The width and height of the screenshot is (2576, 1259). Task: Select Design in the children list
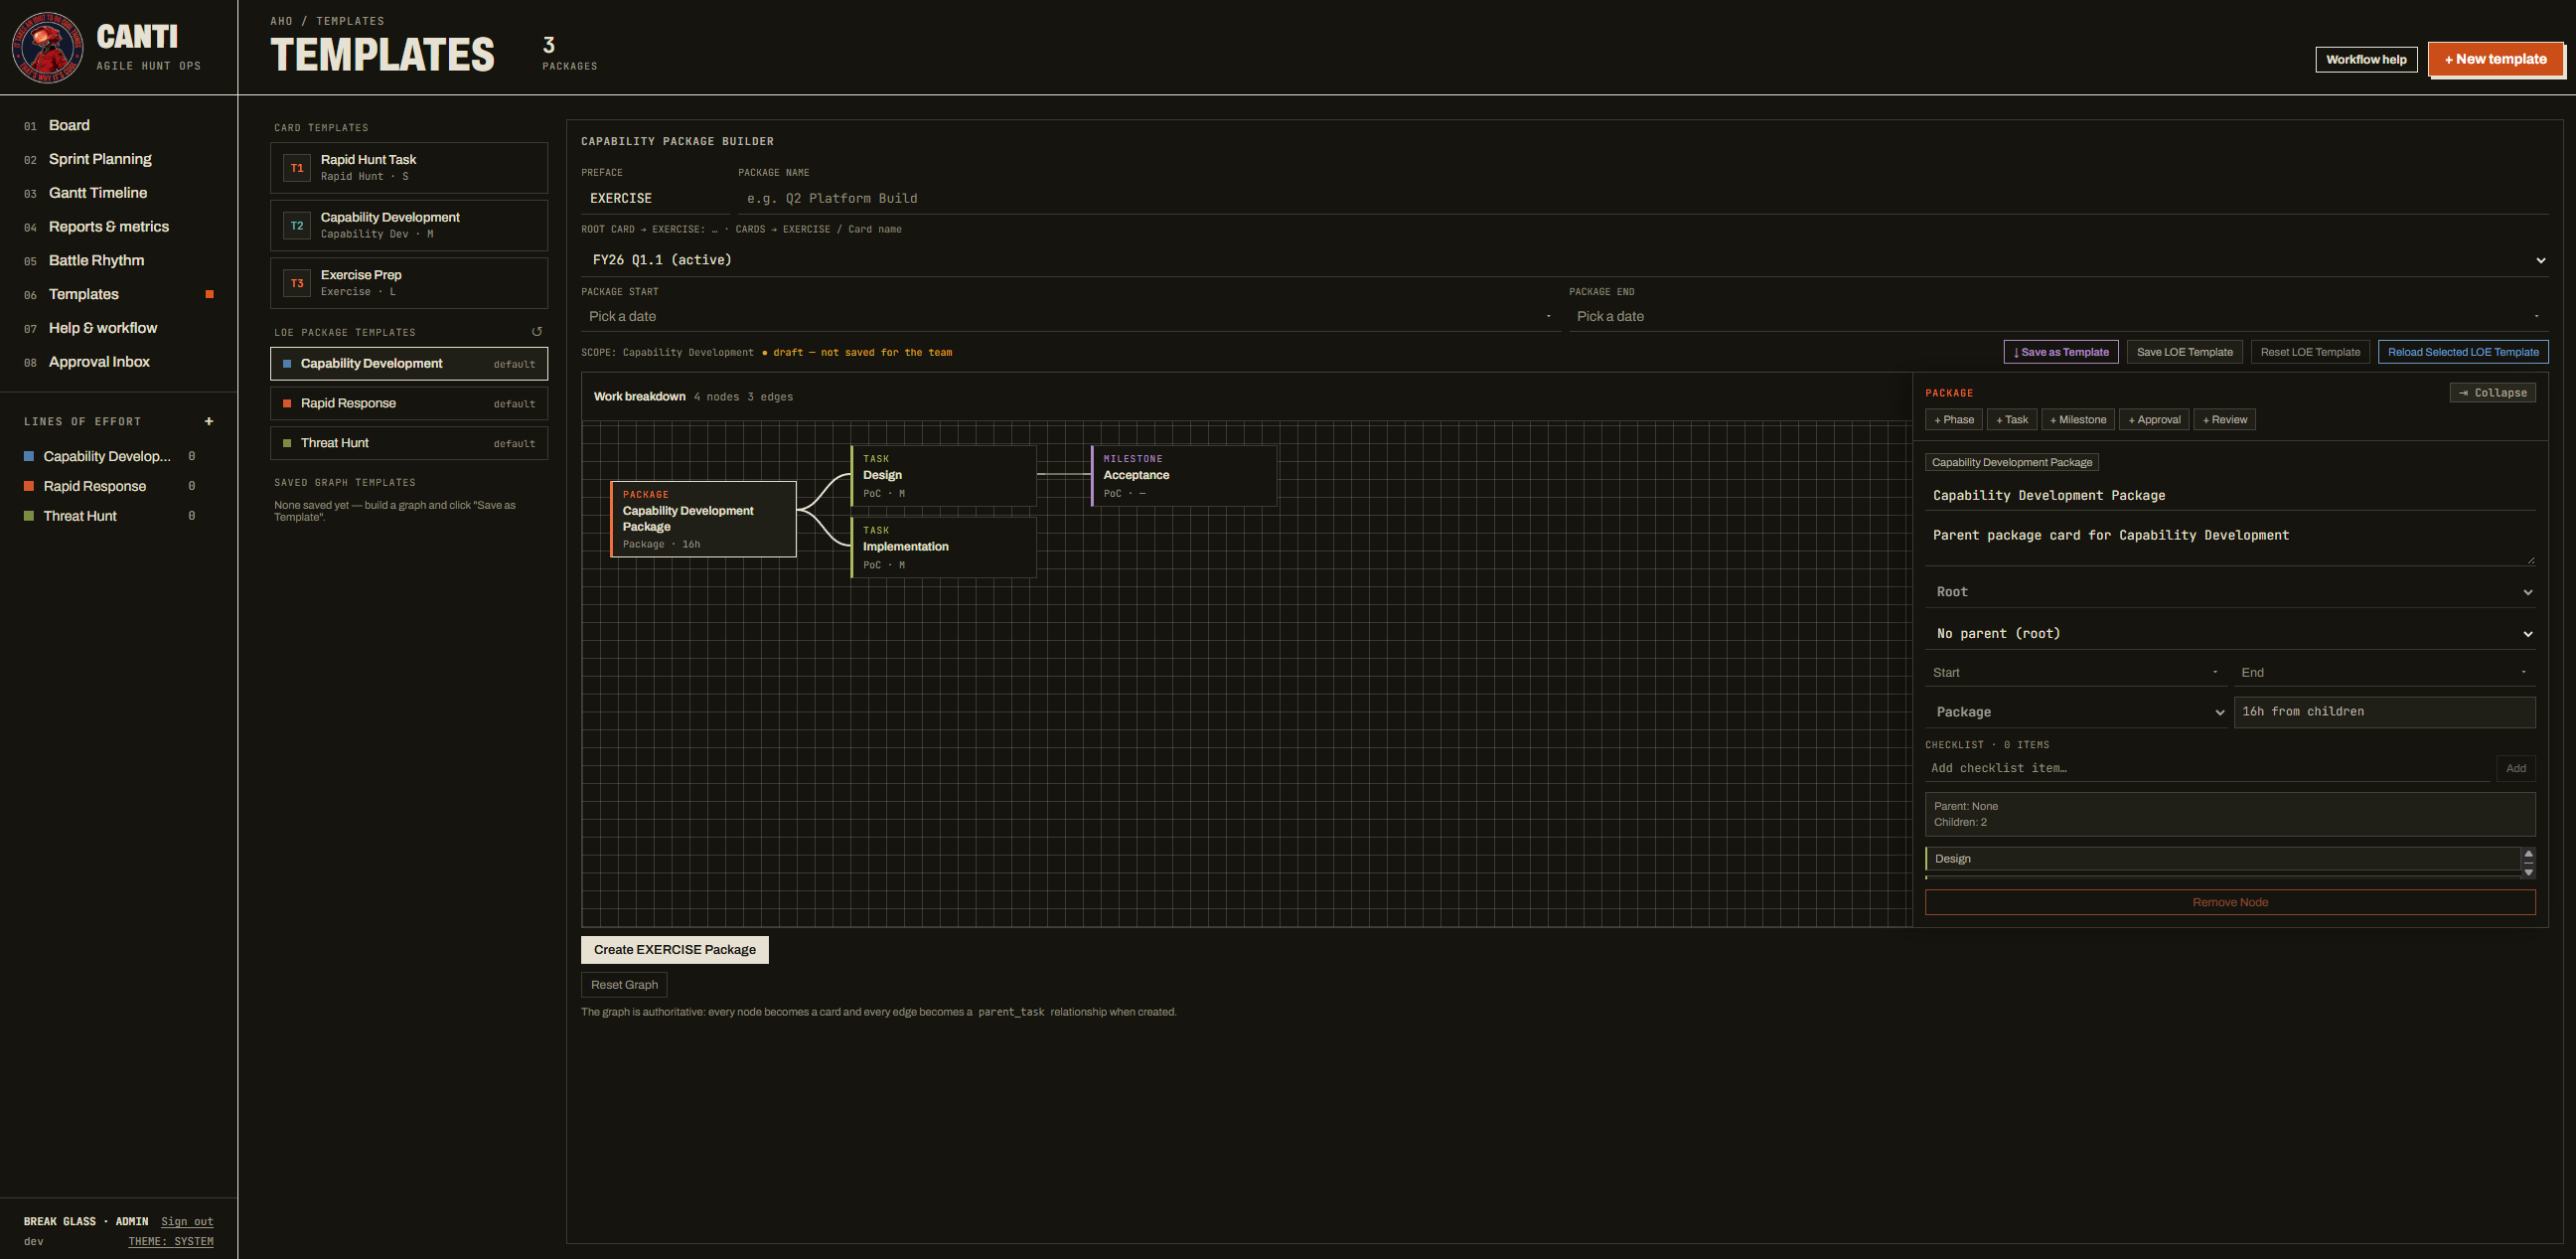[2222, 859]
